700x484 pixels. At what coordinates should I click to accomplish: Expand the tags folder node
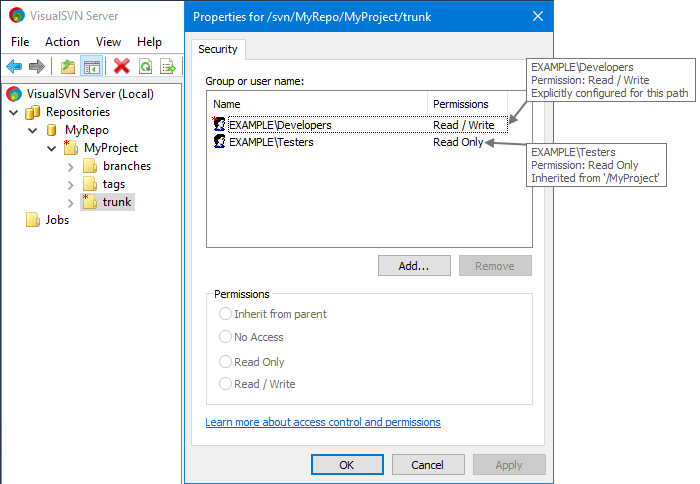pos(71,185)
